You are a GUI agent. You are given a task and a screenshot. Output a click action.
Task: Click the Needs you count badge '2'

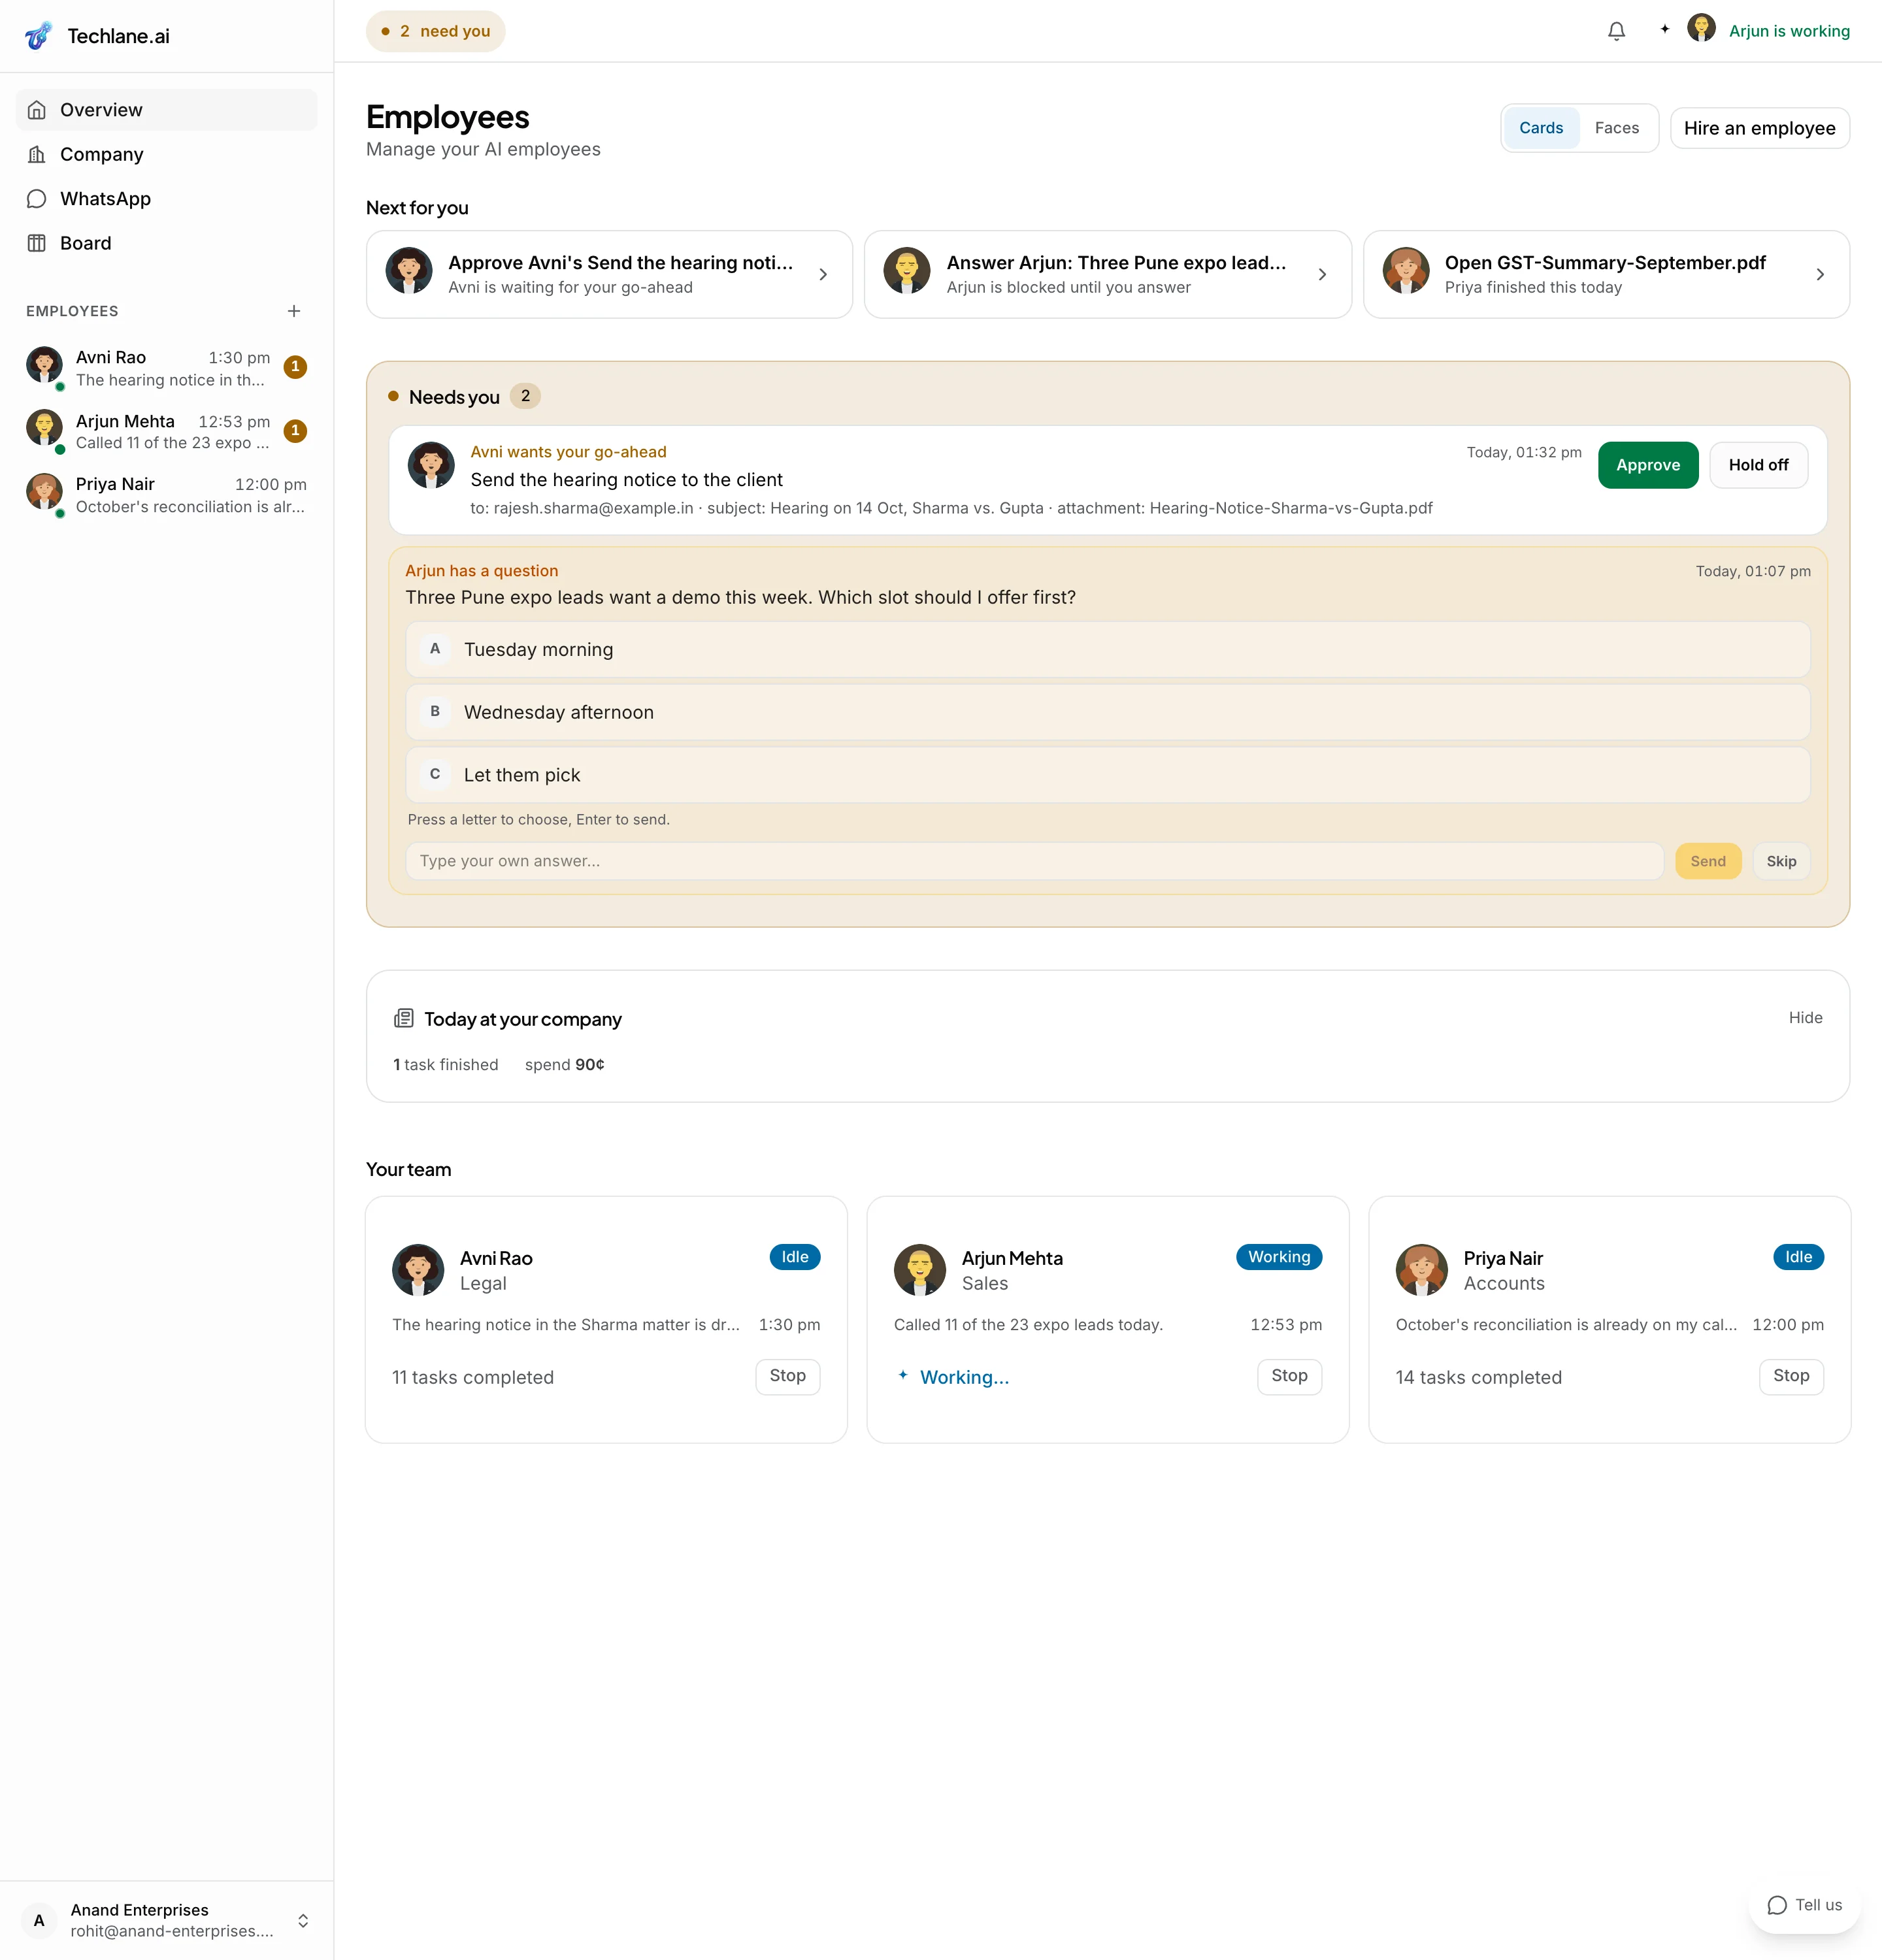point(525,396)
